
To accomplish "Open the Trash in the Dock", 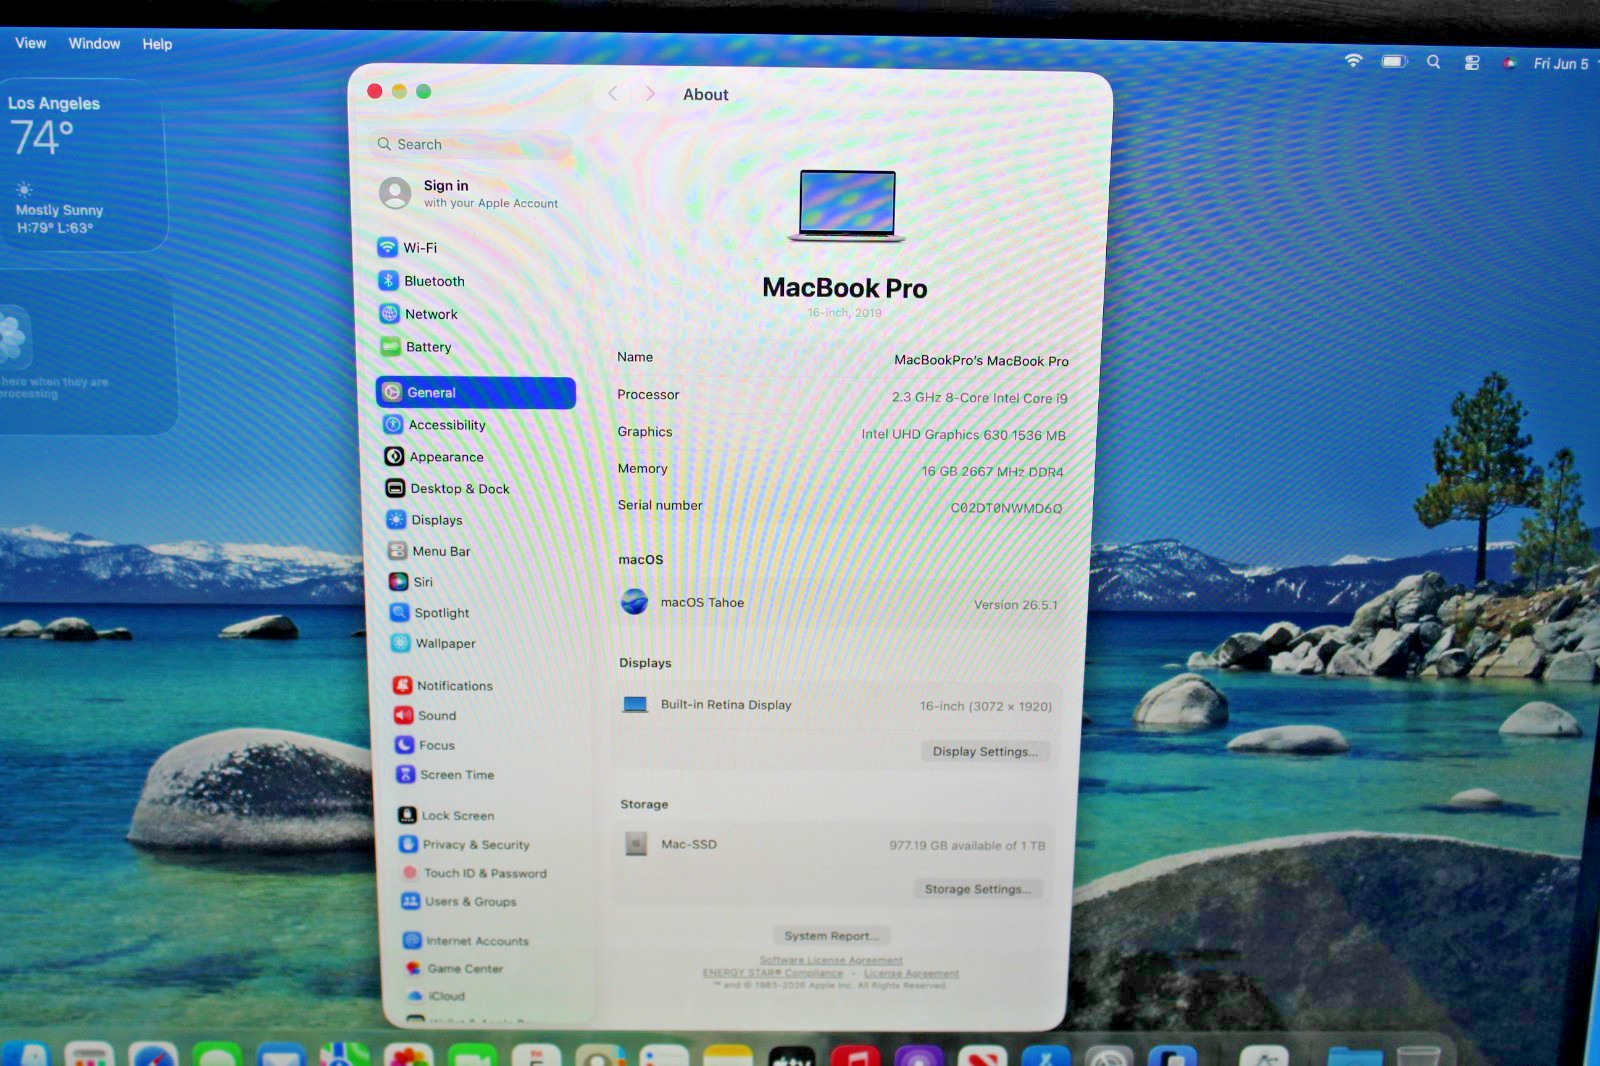I will click(x=1418, y=1056).
